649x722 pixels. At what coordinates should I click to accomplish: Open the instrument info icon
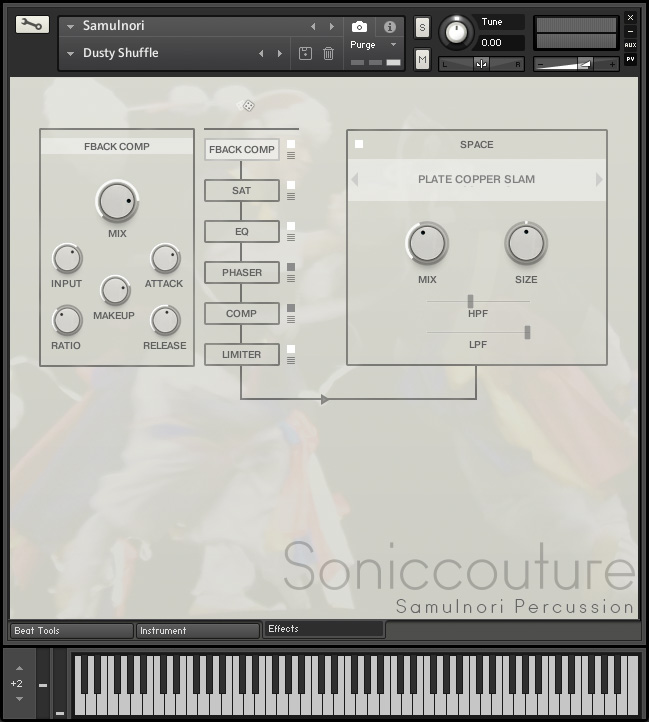[390, 27]
